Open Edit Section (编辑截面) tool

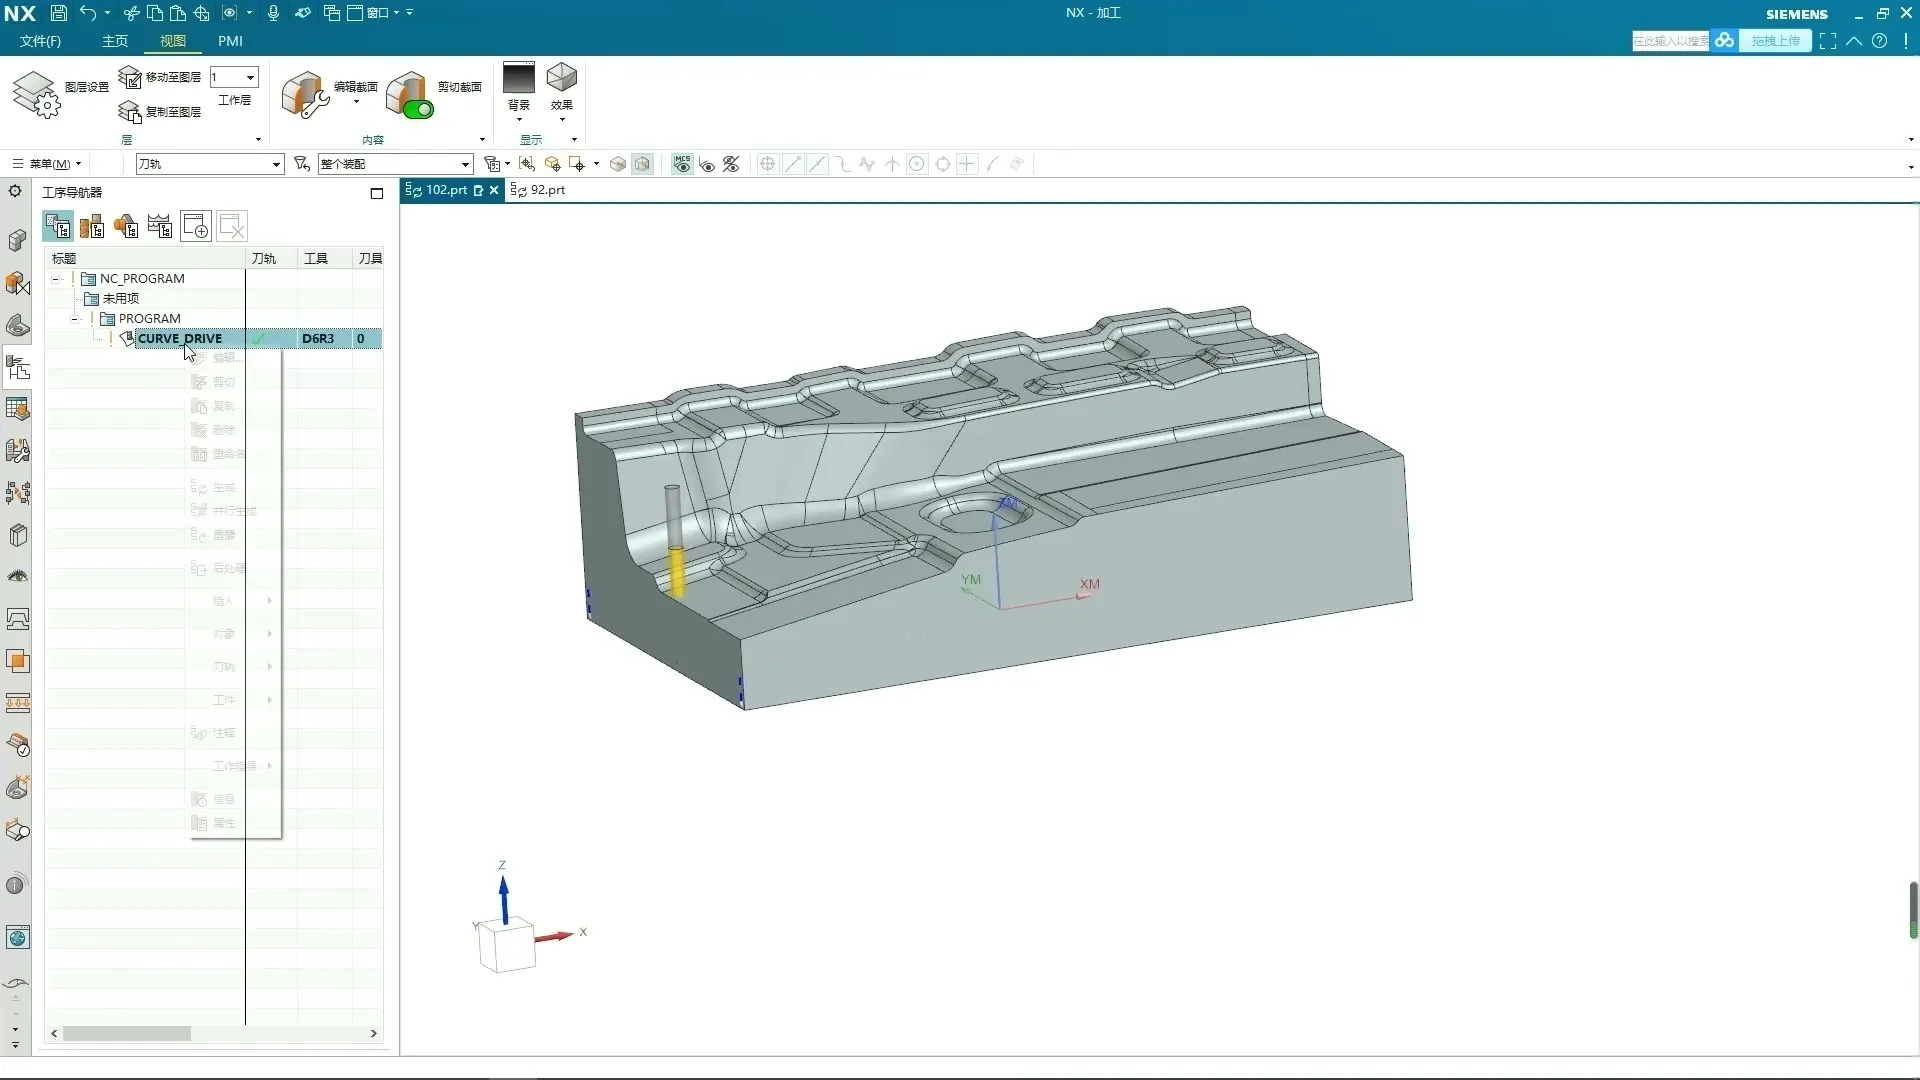(305, 95)
